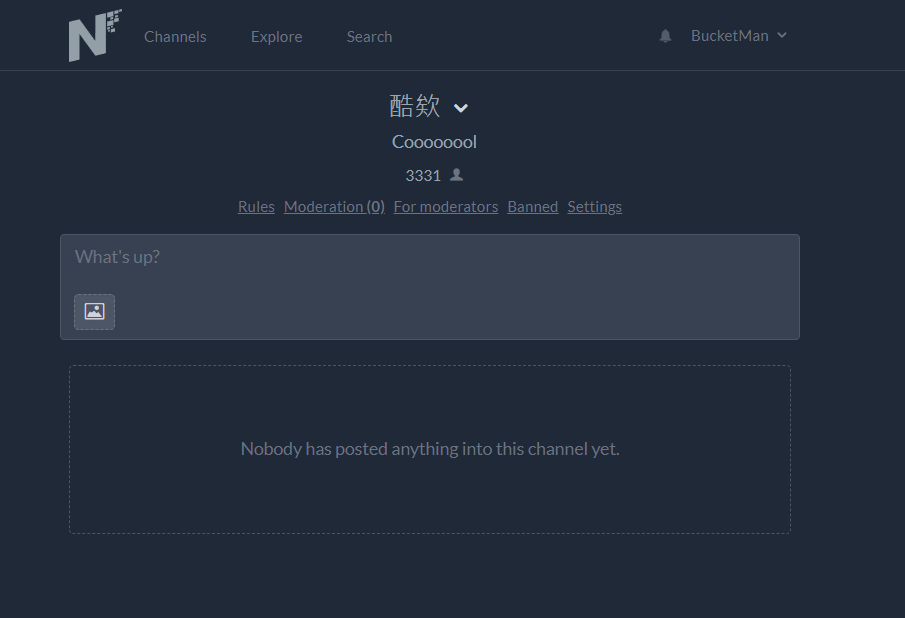Expand the channel options chevron beside 酷欸

click(x=461, y=108)
